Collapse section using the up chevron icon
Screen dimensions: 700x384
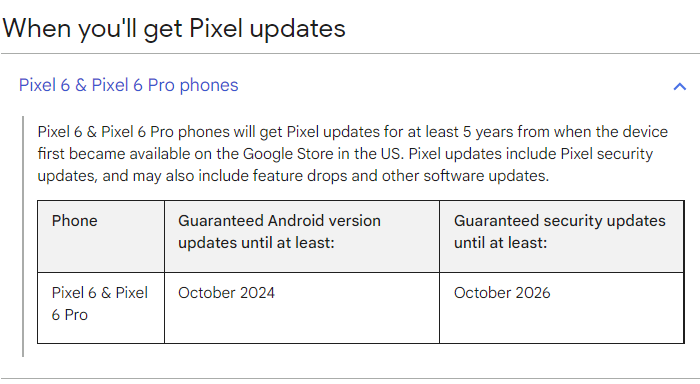[x=679, y=86]
